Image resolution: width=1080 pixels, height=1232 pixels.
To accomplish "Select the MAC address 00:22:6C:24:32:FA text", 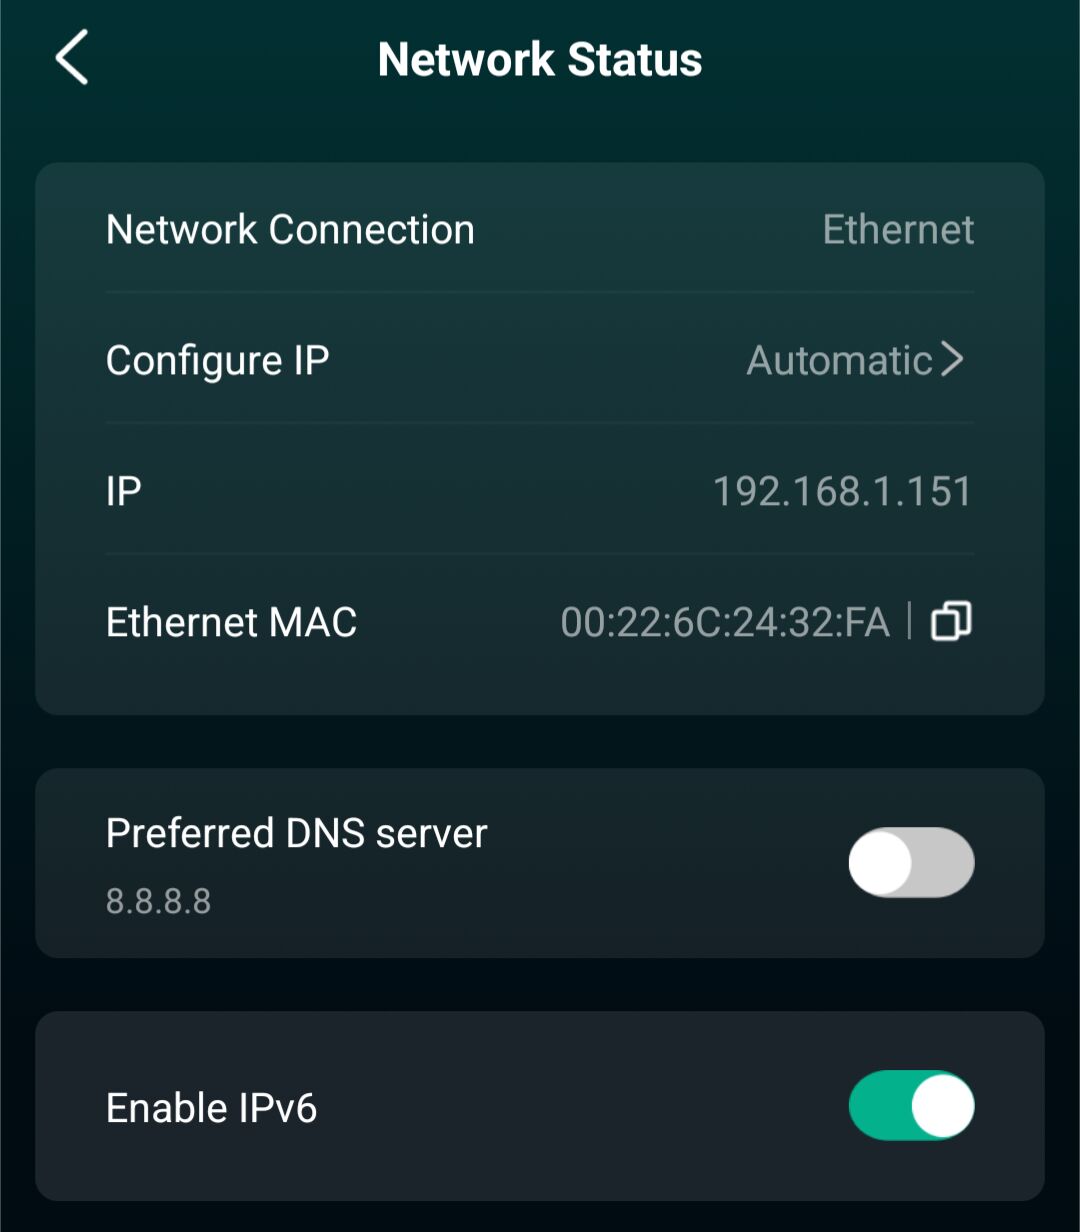I will 725,622.
